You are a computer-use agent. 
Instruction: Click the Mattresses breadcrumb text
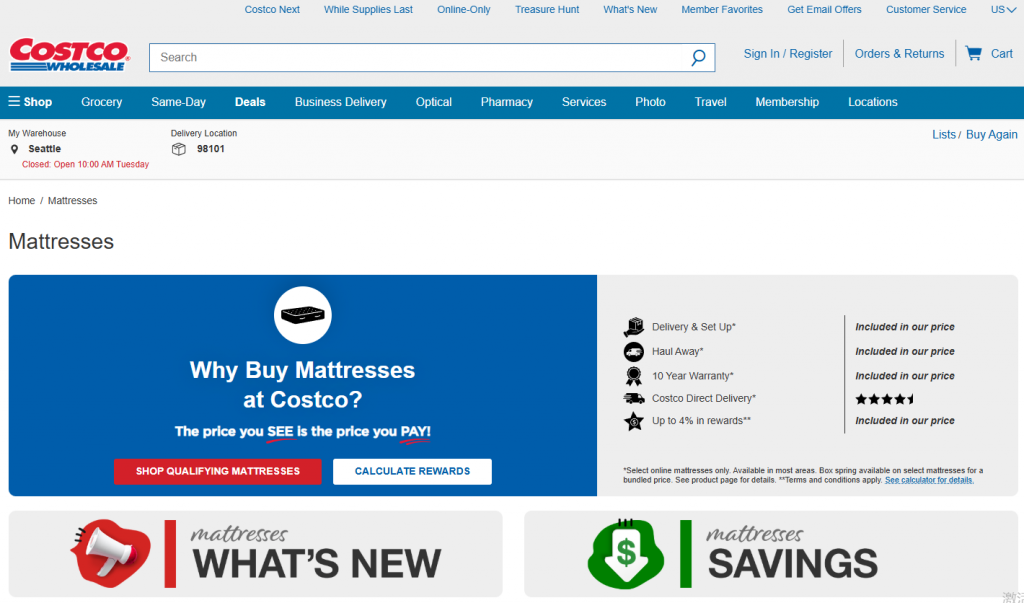tap(72, 201)
